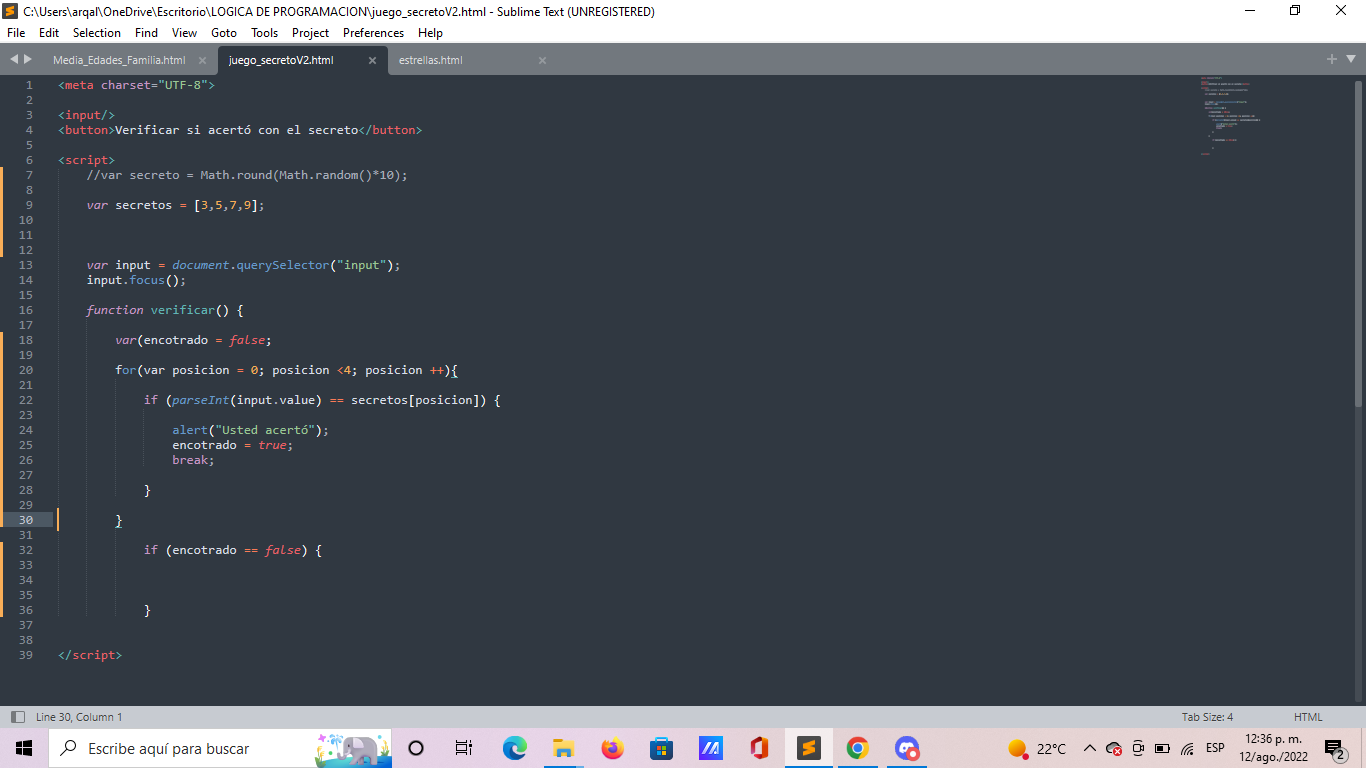Close the Media_Edades_Familia.html tab
The height and width of the screenshot is (768, 1366).
203,61
